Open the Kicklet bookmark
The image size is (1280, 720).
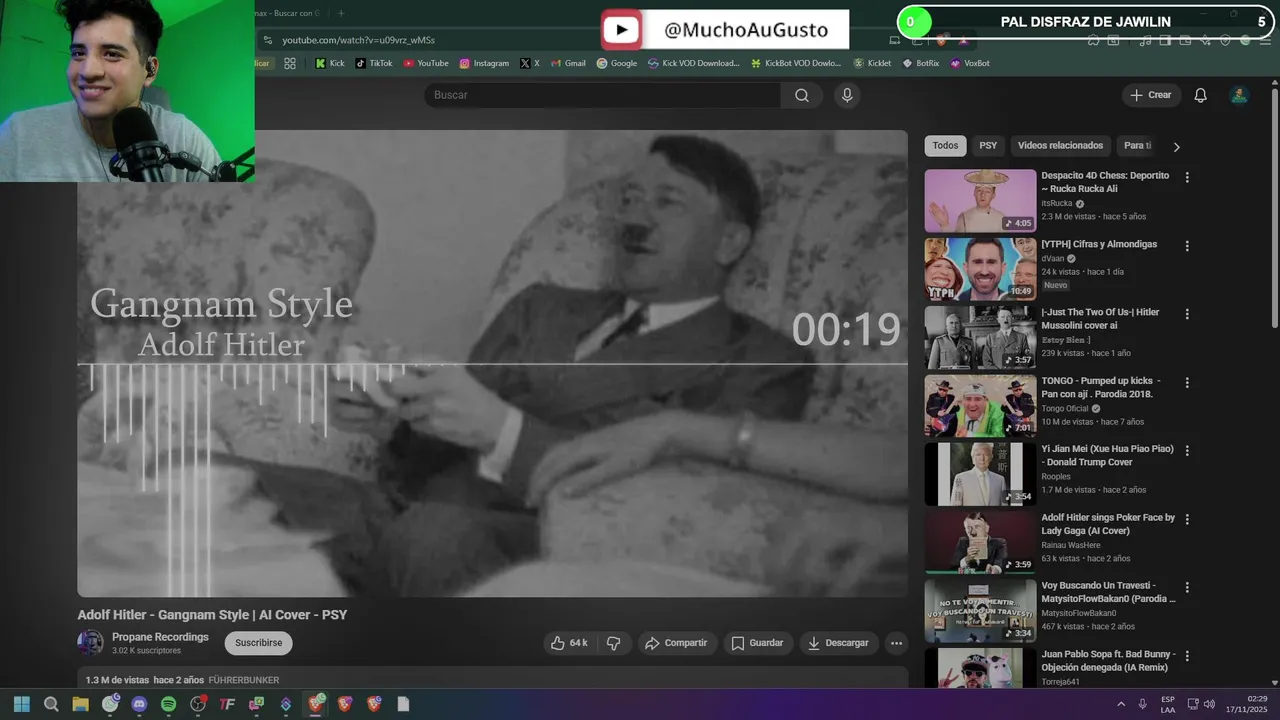coord(872,63)
